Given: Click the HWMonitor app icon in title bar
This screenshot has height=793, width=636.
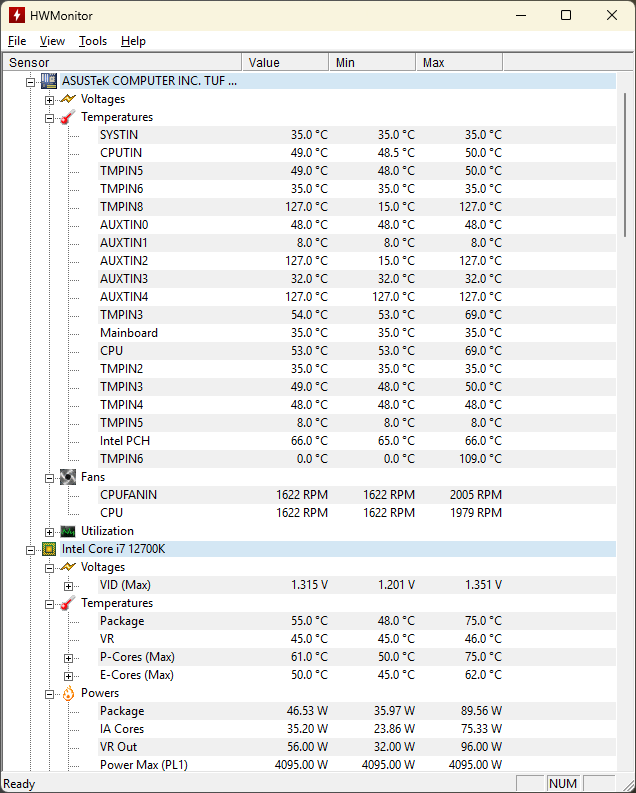Looking at the screenshot, I should (x=17, y=15).
